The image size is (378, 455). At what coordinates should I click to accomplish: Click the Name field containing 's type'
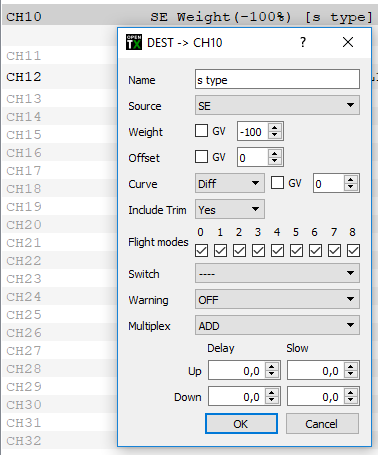[277, 79]
